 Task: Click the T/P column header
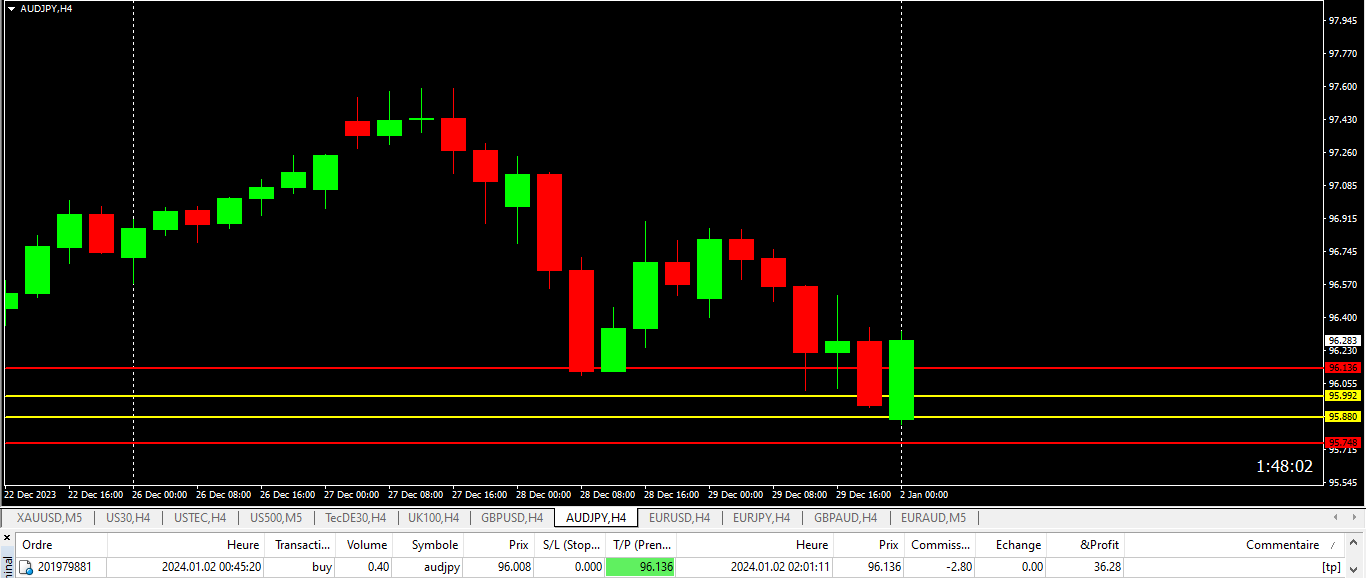640,545
